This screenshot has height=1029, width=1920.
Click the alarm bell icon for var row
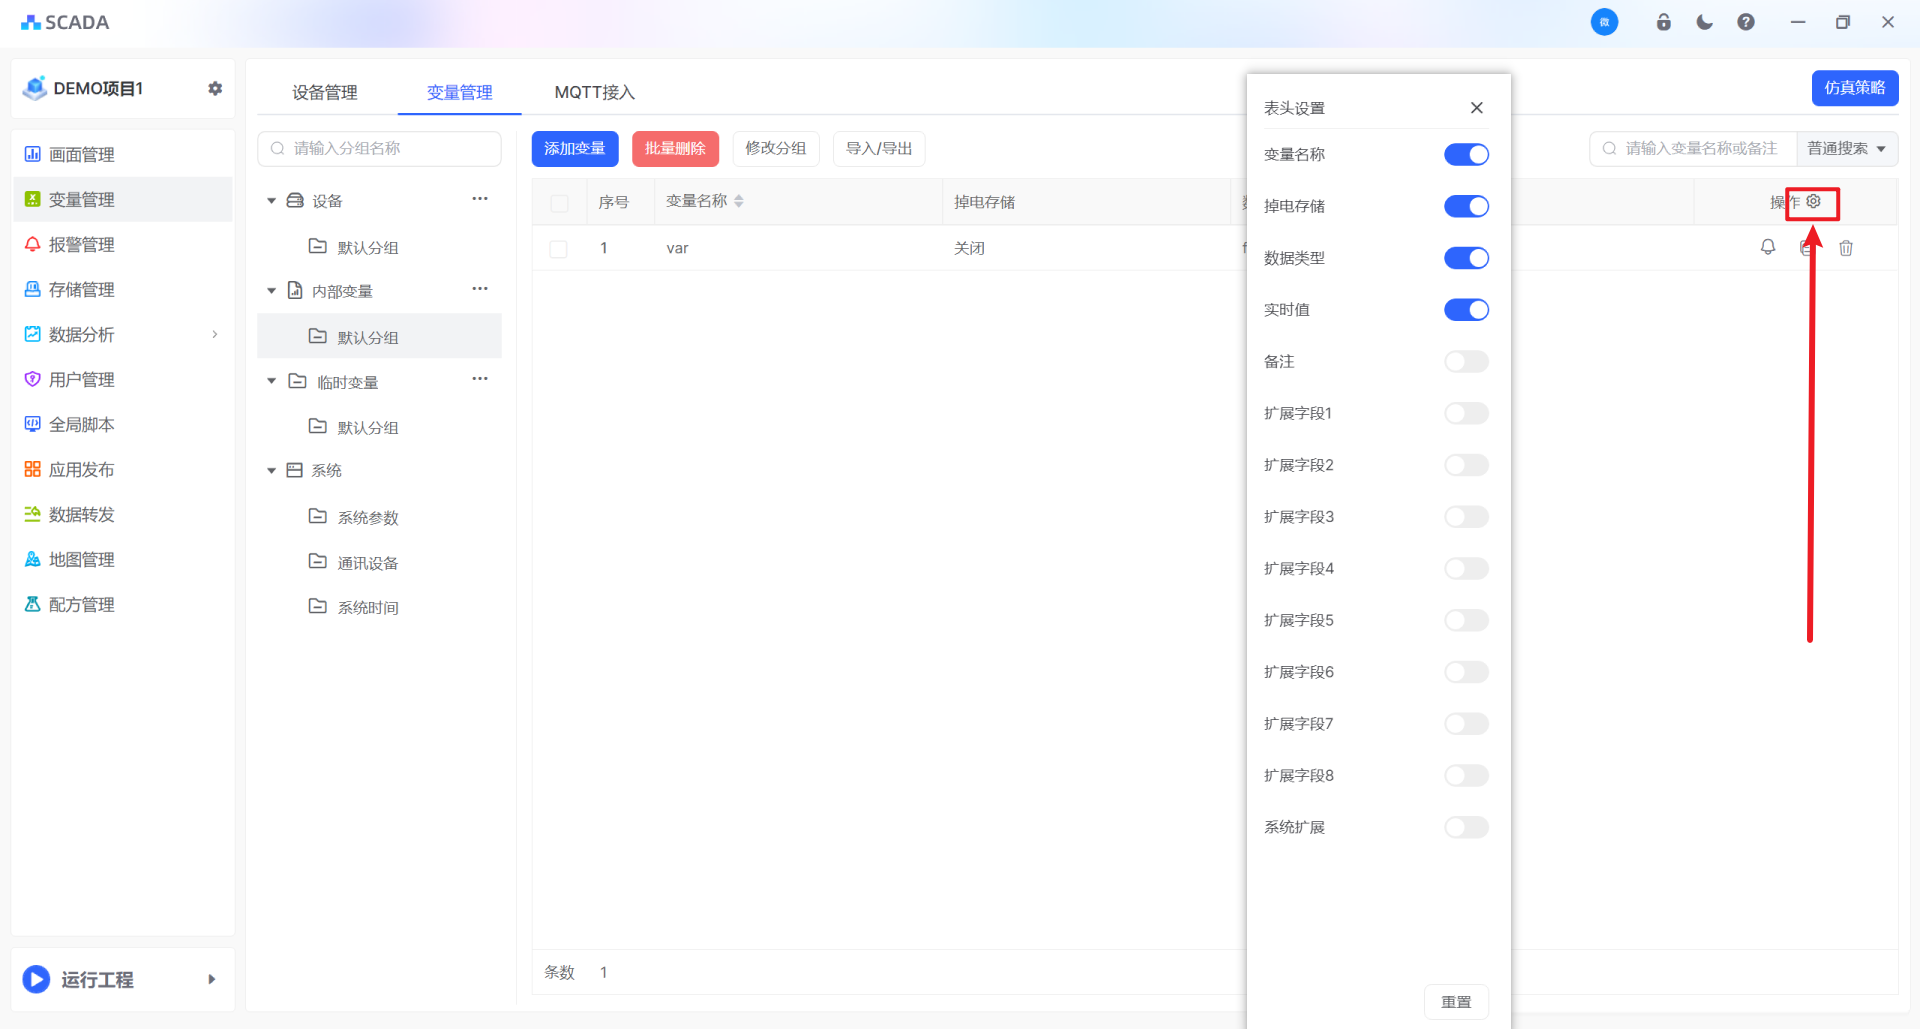pyautogui.click(x=1768, y=247)
